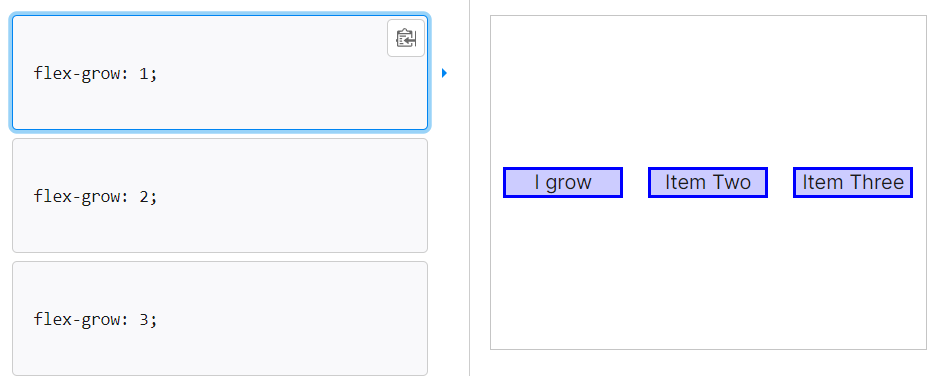Click the 'I grow' flex item
This screenshot has width=933, height=376.
(x=563, y=182)
